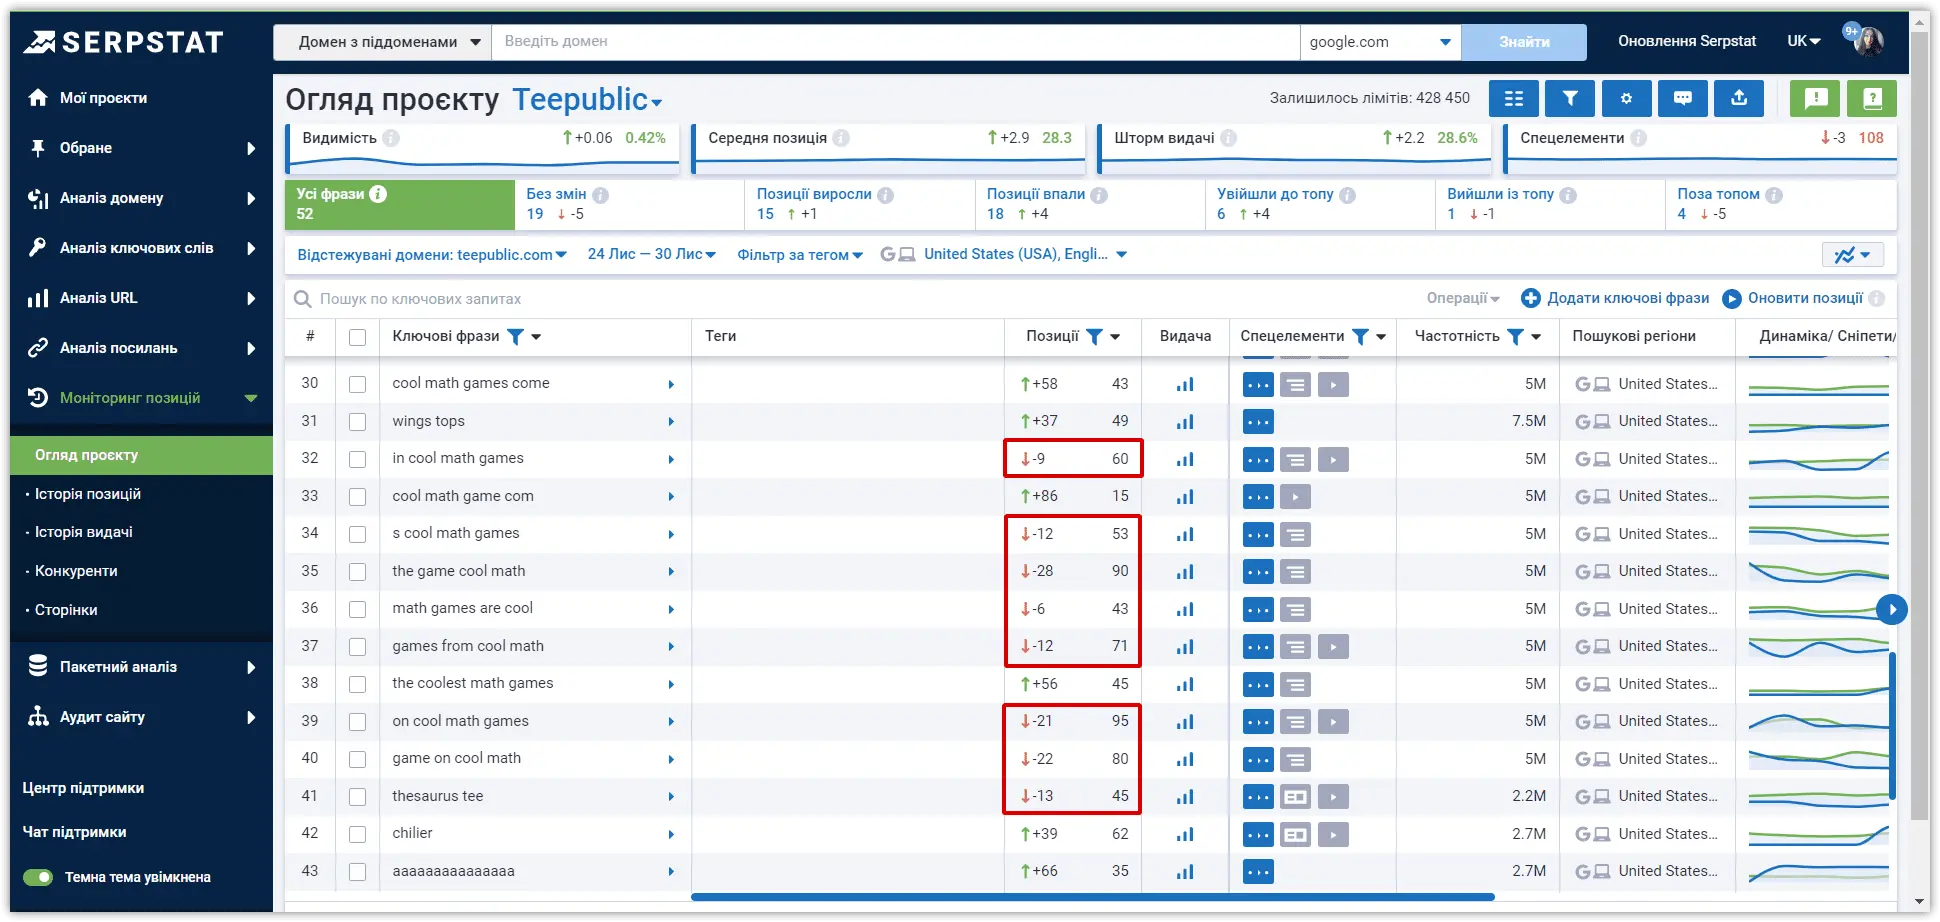Select checkbox for wings tops row
This screenshot has height=922, width=1940.
tap(357, 422)
